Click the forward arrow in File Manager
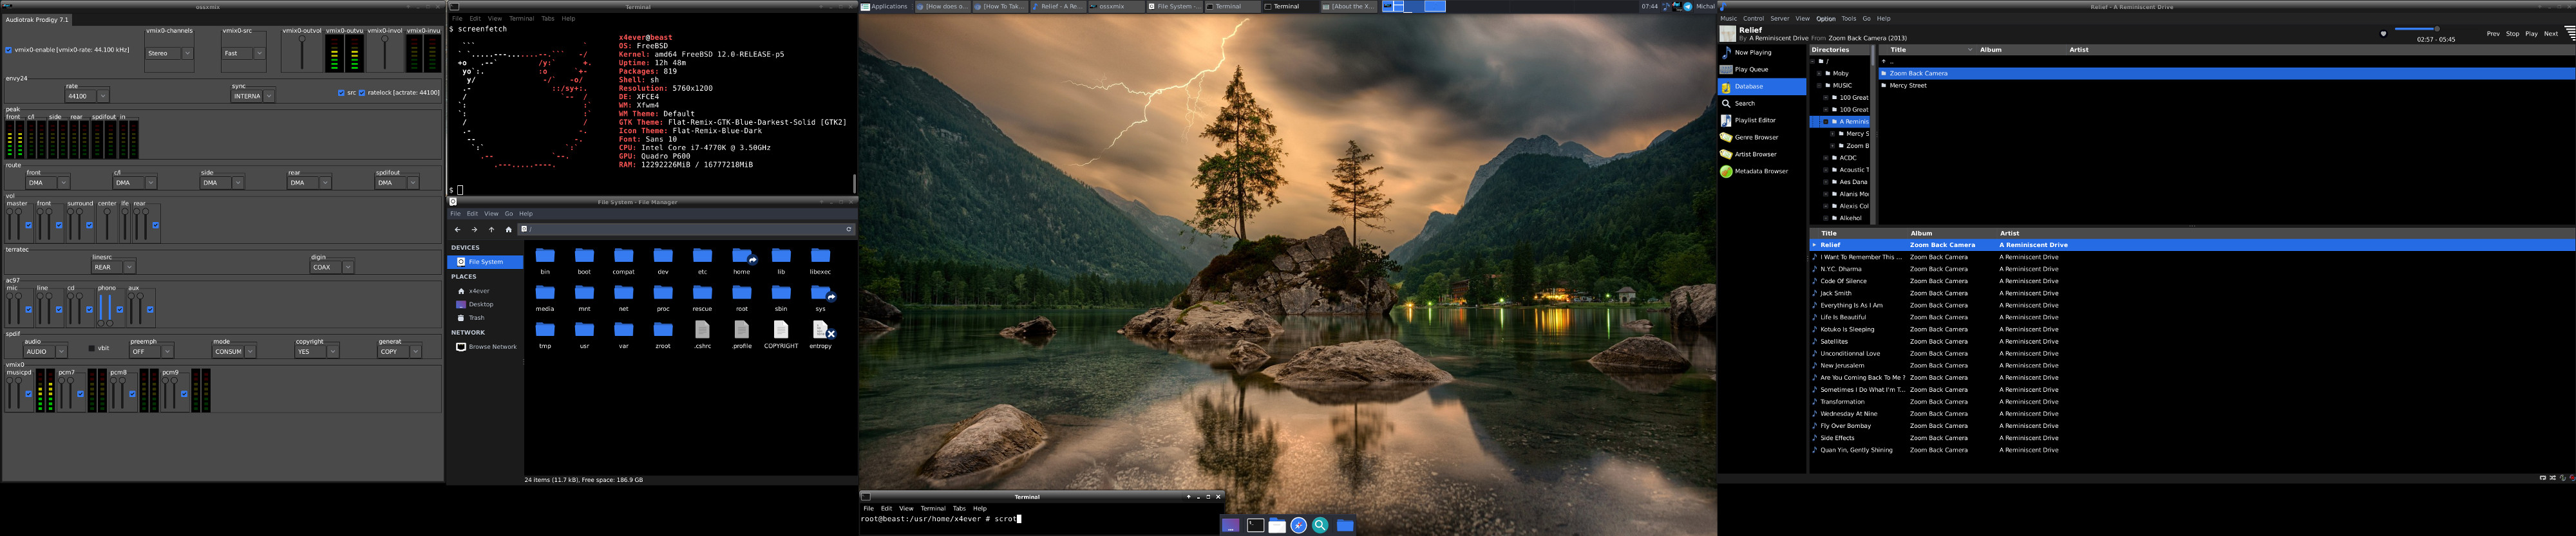Viewport: 2576px width, 536px height. [x=475, y=229]
